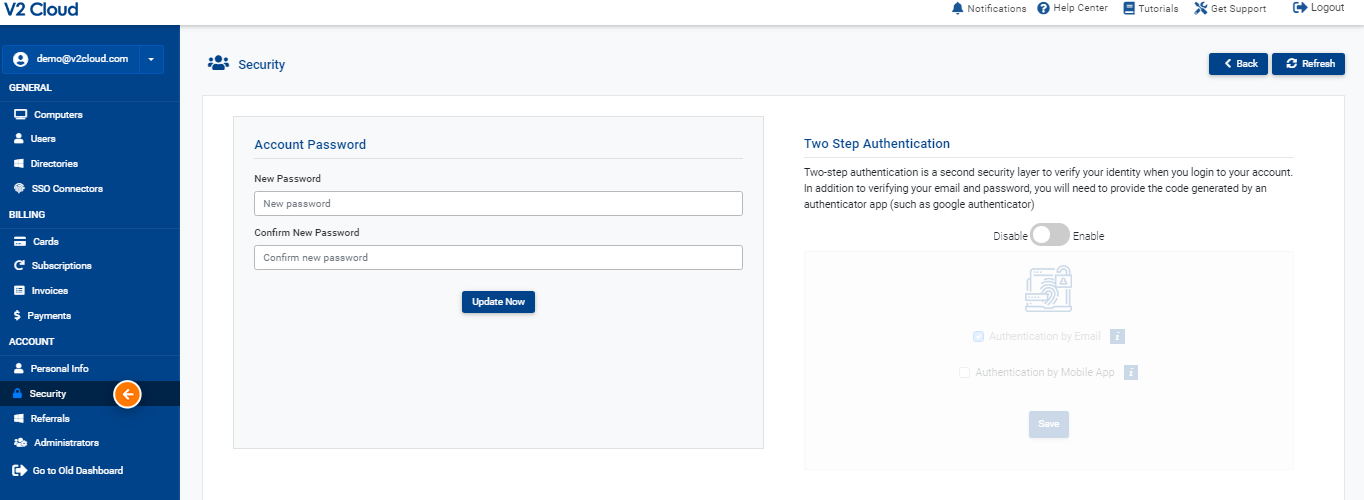Click the orange back arrow circle
This screenshot has width=1364, height=500.
pos(128,394)
